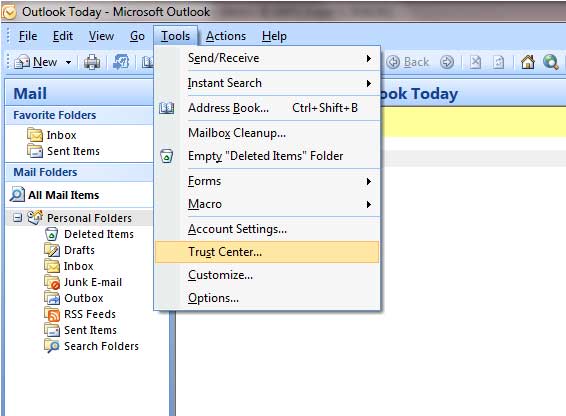The image size is (566, 416).
Task: Click the Personal Folders icon
Action: [x=35, y=217]
